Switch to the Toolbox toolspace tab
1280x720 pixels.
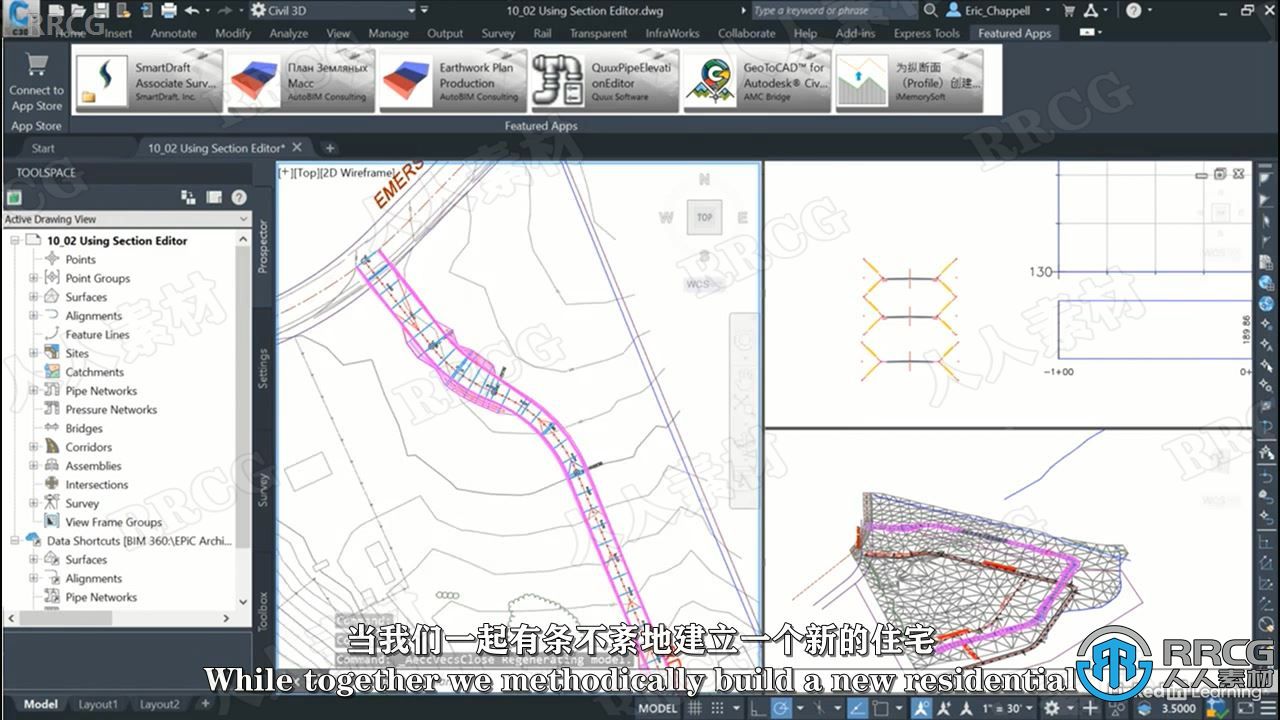click(x=264, y=610)
